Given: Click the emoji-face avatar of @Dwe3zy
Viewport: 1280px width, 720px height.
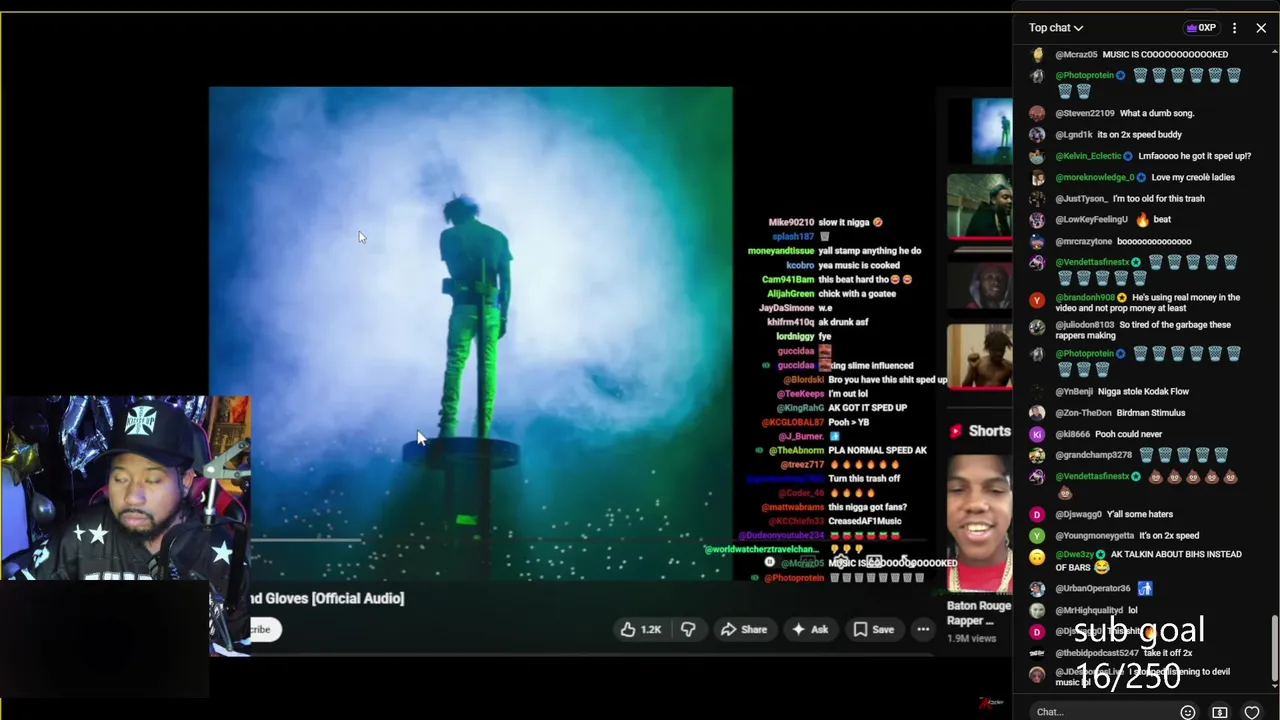Looking at the screenshot, I should (1037, 557).
